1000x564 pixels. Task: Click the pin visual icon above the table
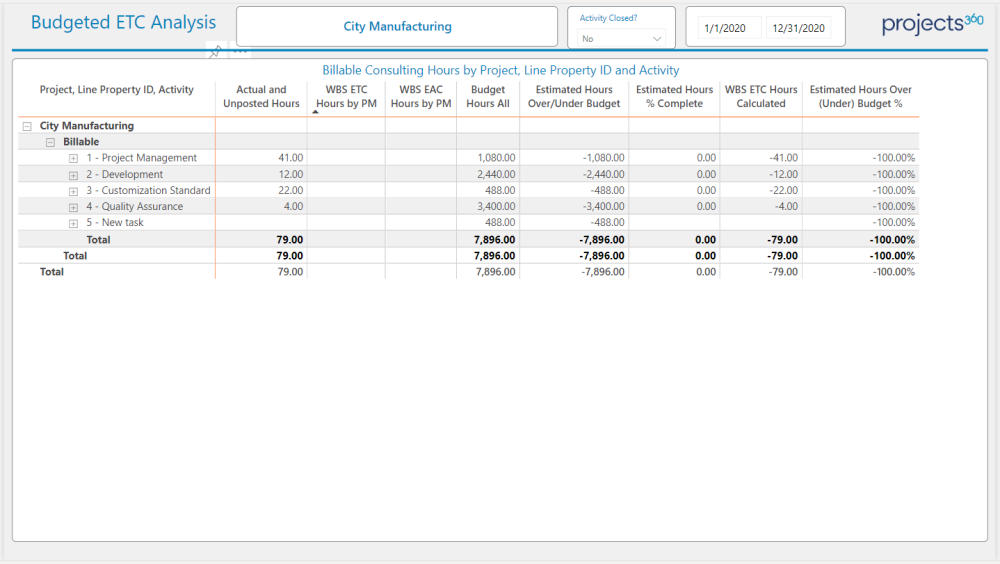point(214,52)
